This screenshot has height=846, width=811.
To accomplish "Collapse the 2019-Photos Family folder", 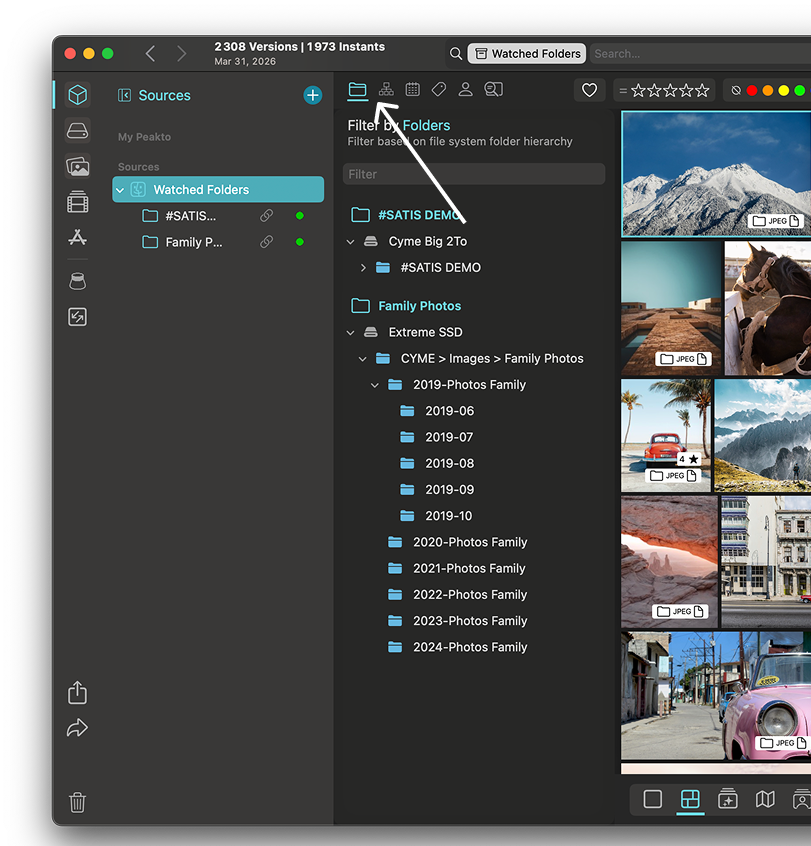I will pyautogui.click(x=375, y=385).
